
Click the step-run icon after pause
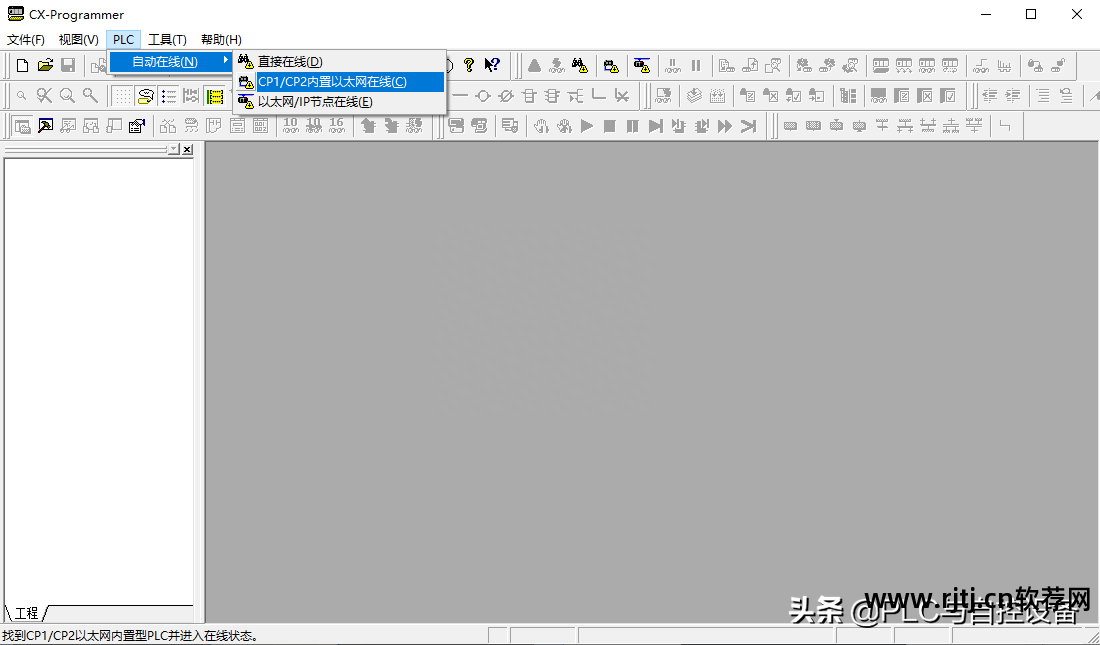click(x=655, y=126)
